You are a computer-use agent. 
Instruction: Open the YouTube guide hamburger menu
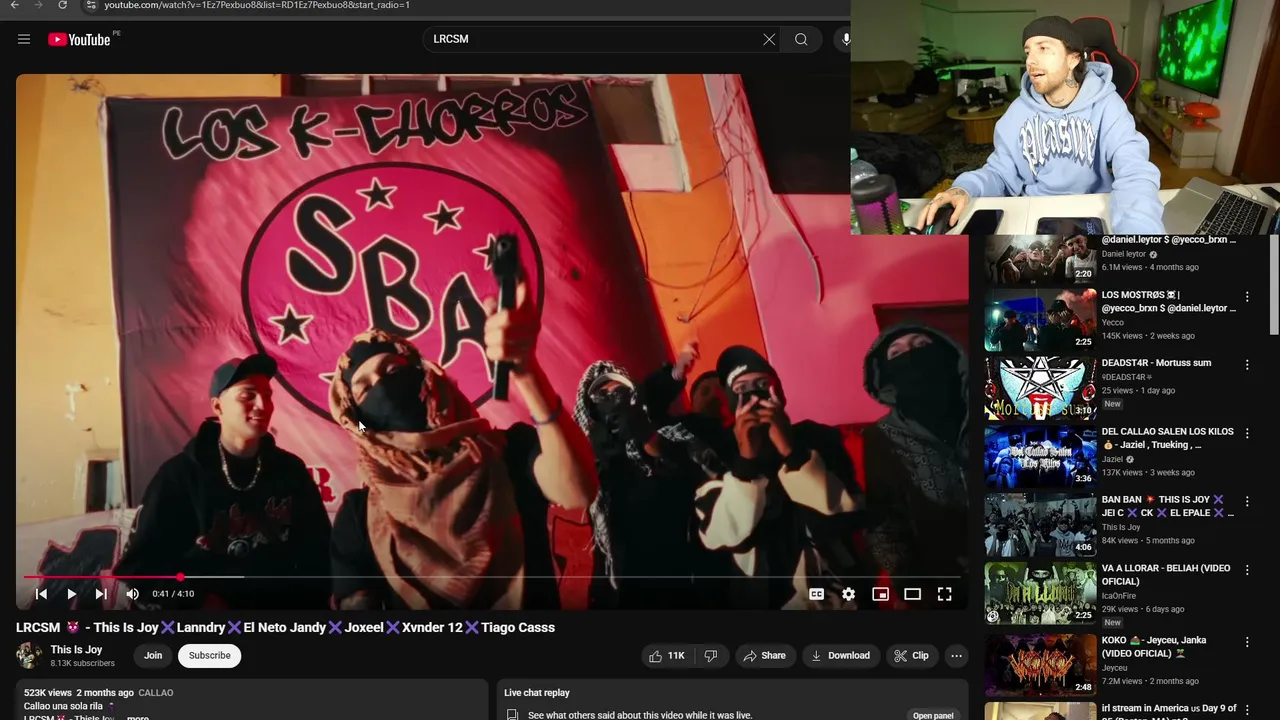pyautogui.click(x=24, y=39)
